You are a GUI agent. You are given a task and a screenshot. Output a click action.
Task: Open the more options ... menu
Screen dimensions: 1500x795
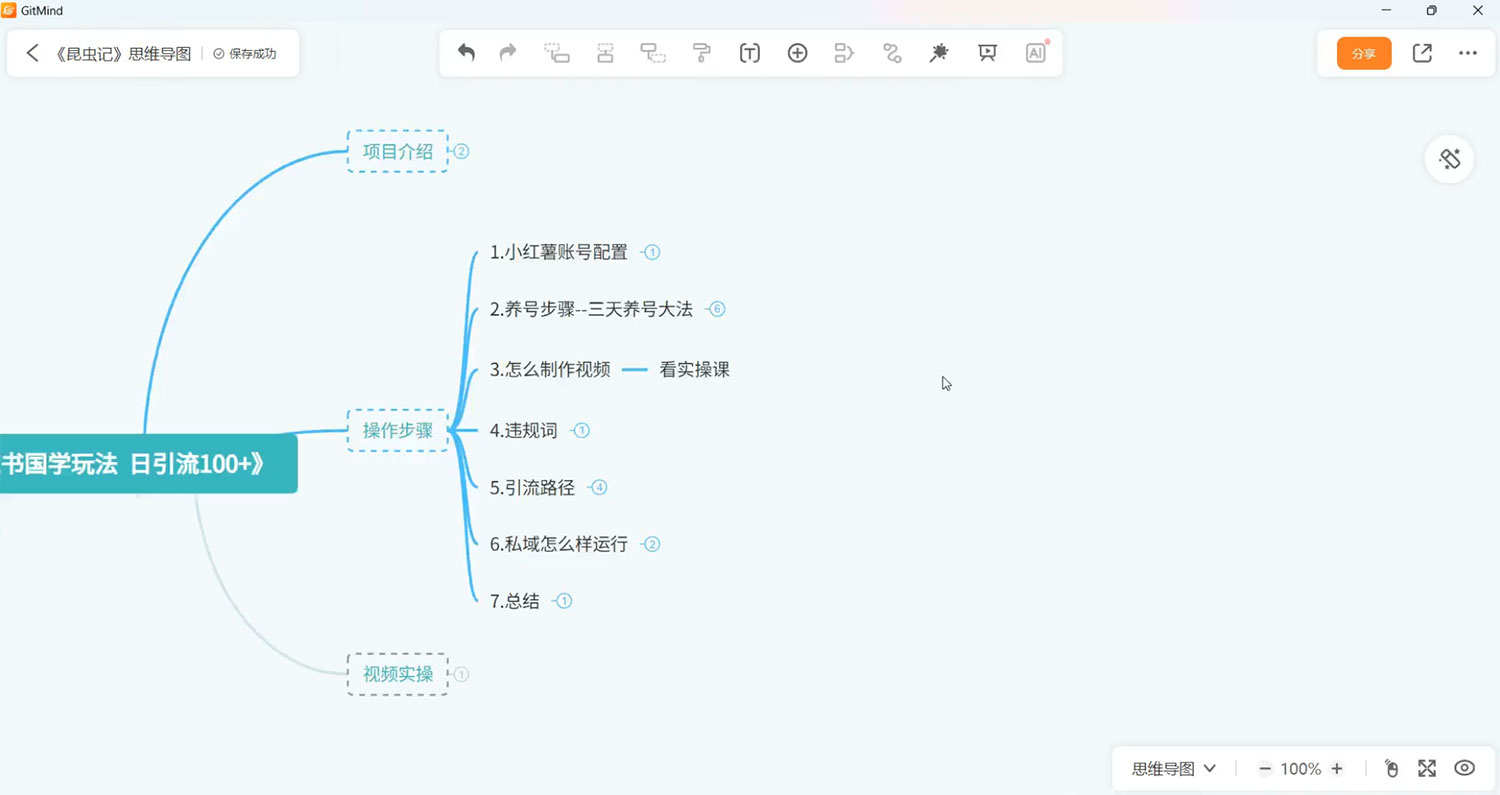click(x=1467, y=52)
